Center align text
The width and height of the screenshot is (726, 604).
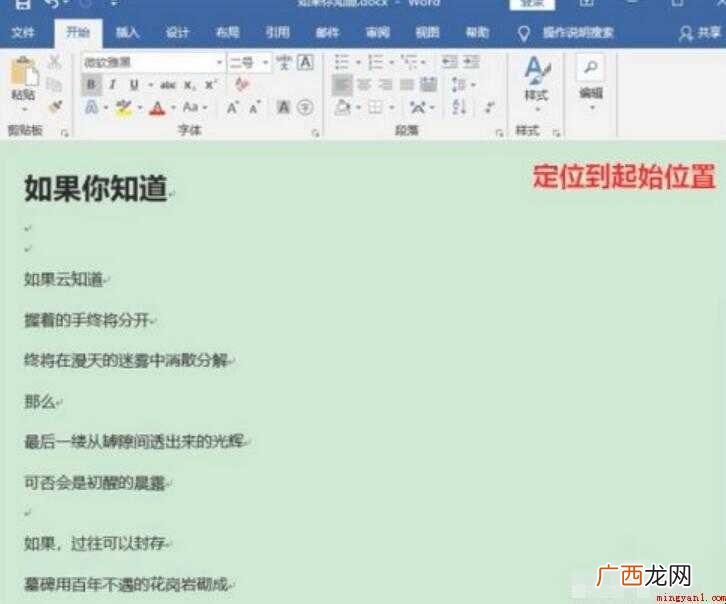364,85
